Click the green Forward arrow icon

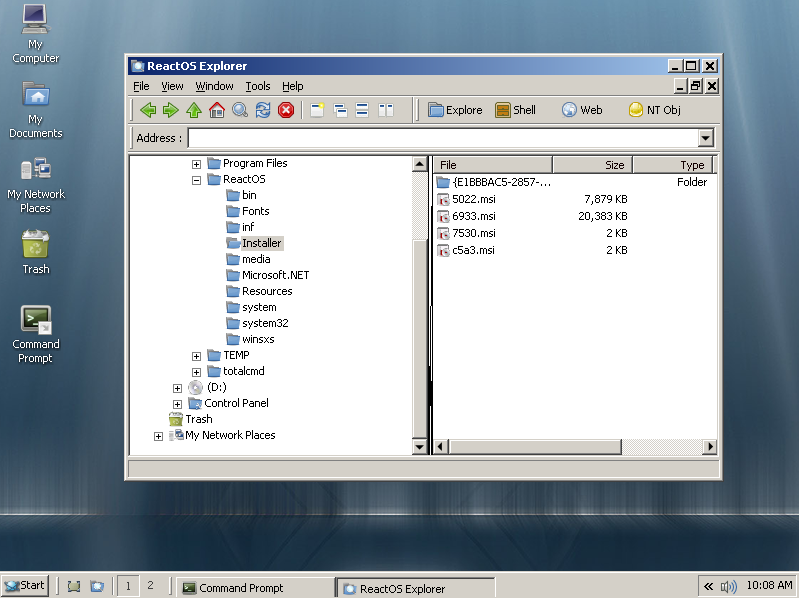pos(171,110)
